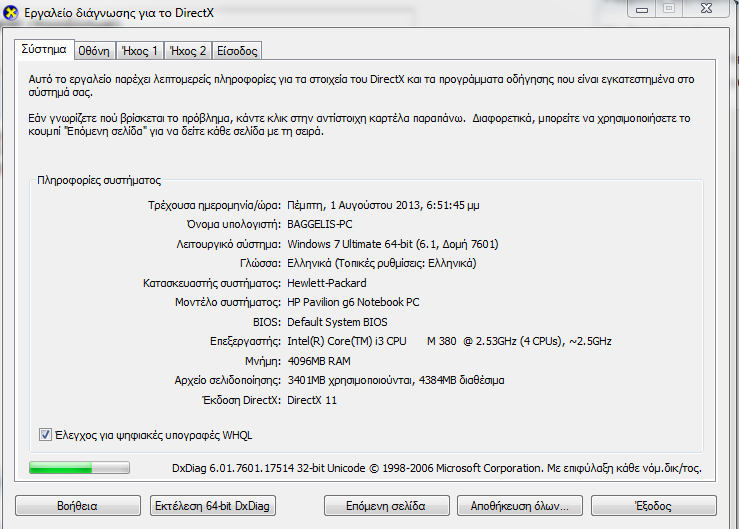
Task: Click the Λειτουργικό σύστημα label
Action: pyautogui.click(x=229, y=244)
